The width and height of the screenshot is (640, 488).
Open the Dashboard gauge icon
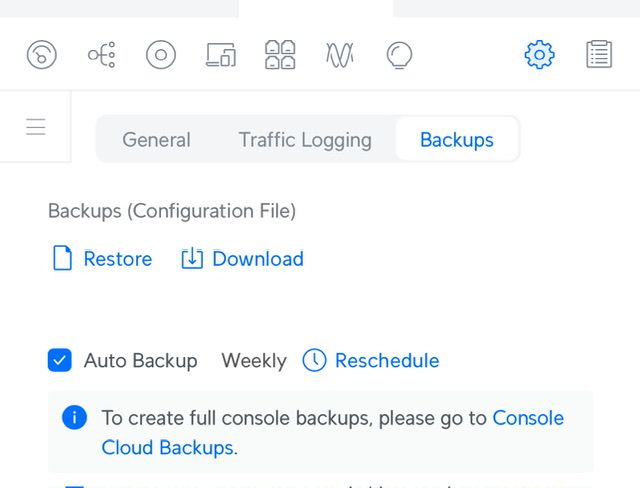coord(41,54)
